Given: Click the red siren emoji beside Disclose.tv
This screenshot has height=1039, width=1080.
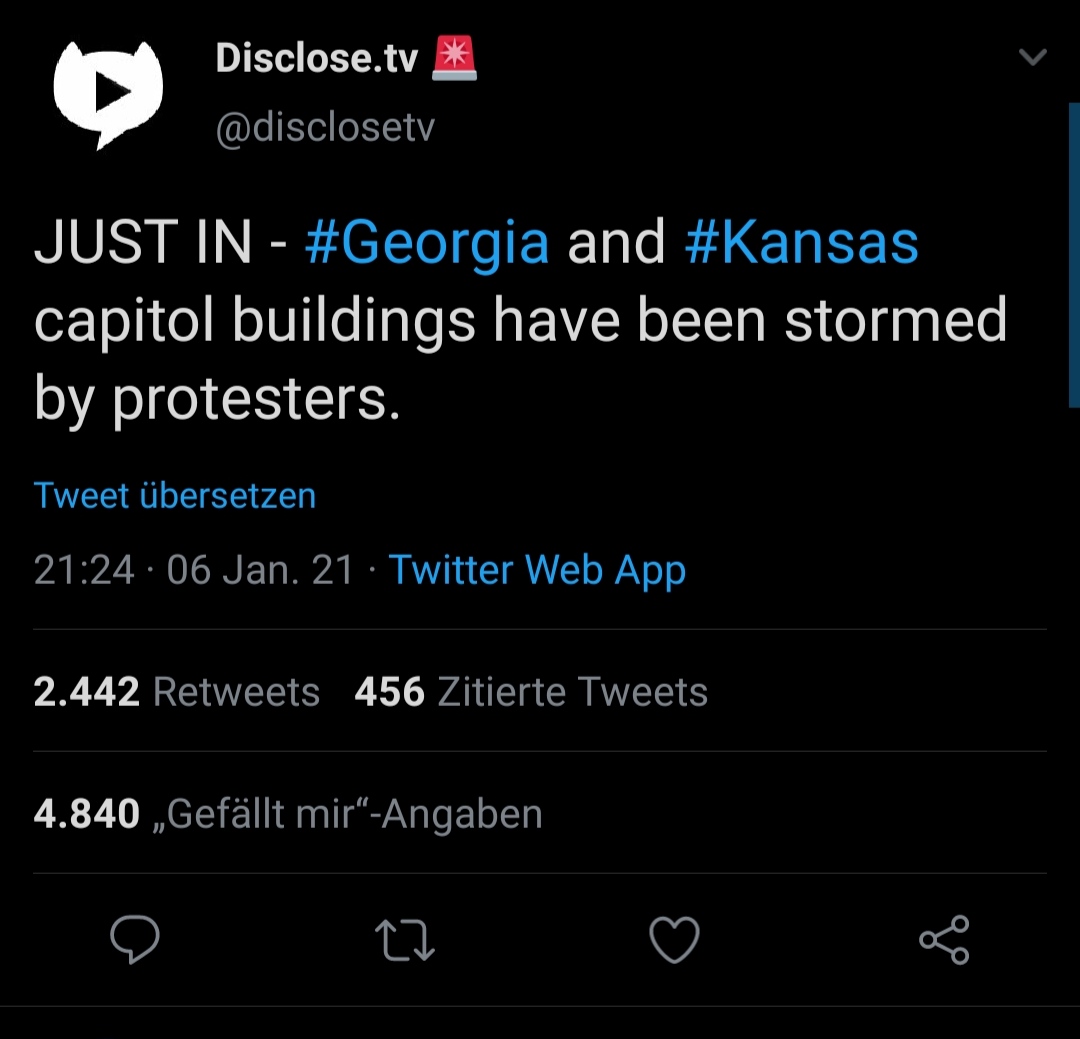Looking at the screenshot, I should click(454, 60).
